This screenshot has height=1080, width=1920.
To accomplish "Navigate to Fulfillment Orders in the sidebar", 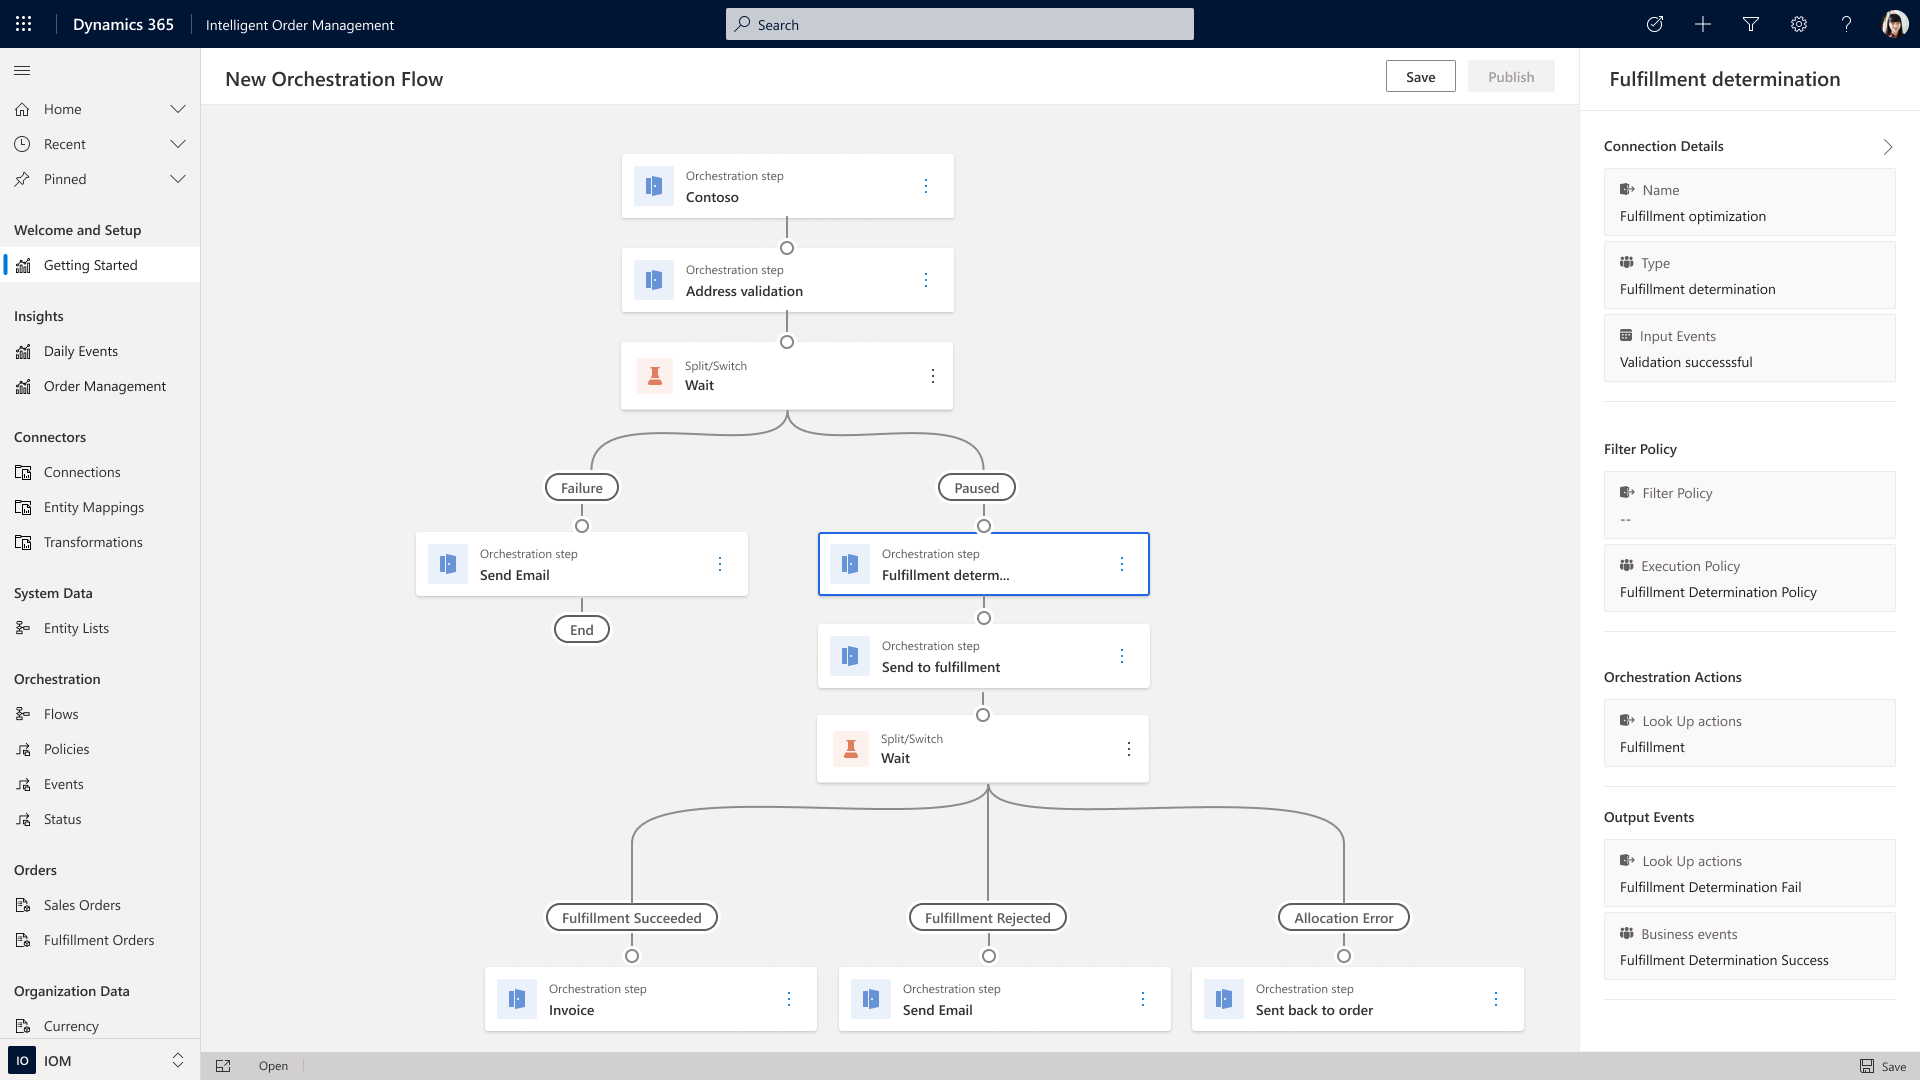I will (x=98, y=939).
